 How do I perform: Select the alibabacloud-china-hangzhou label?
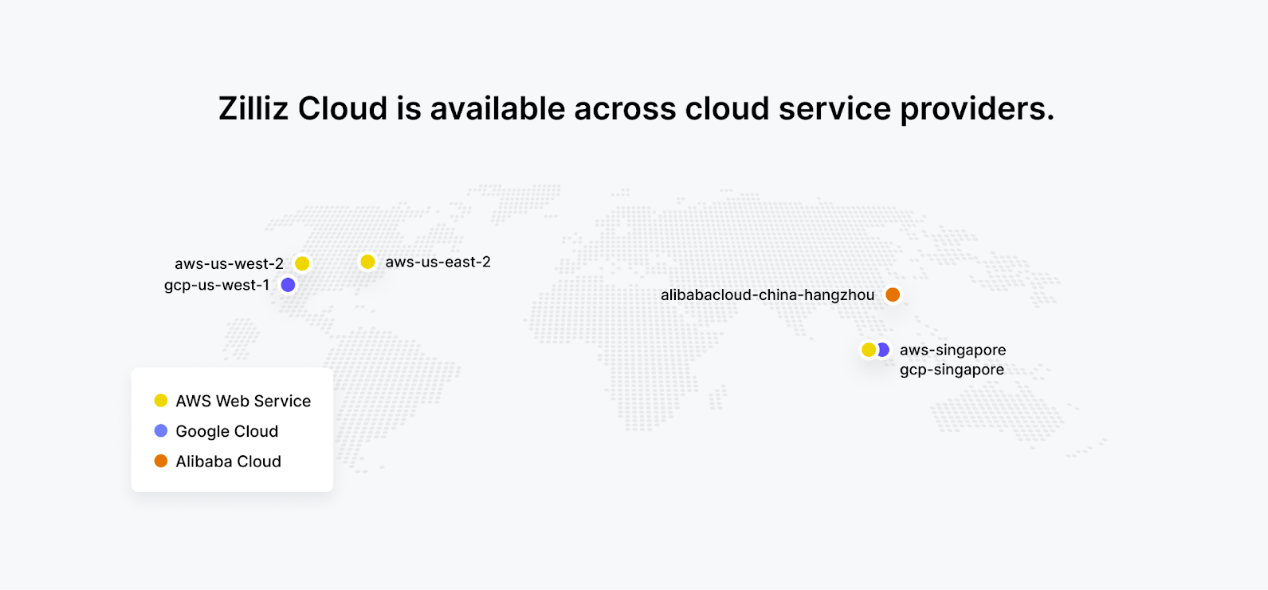click(768, 295)
